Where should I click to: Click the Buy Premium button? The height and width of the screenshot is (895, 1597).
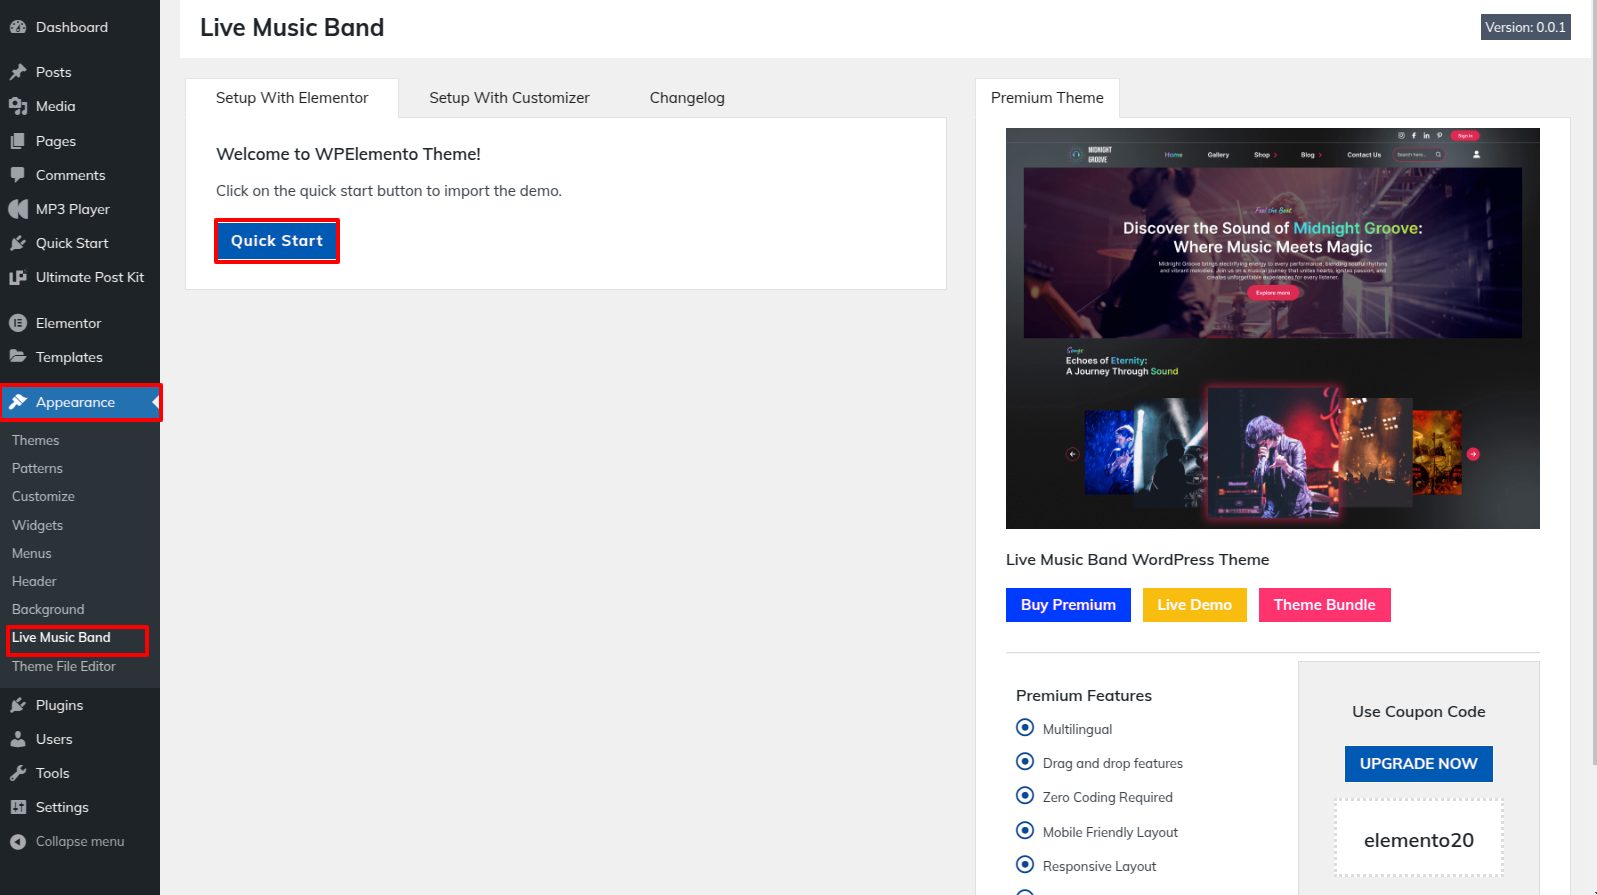(1068, 605)
